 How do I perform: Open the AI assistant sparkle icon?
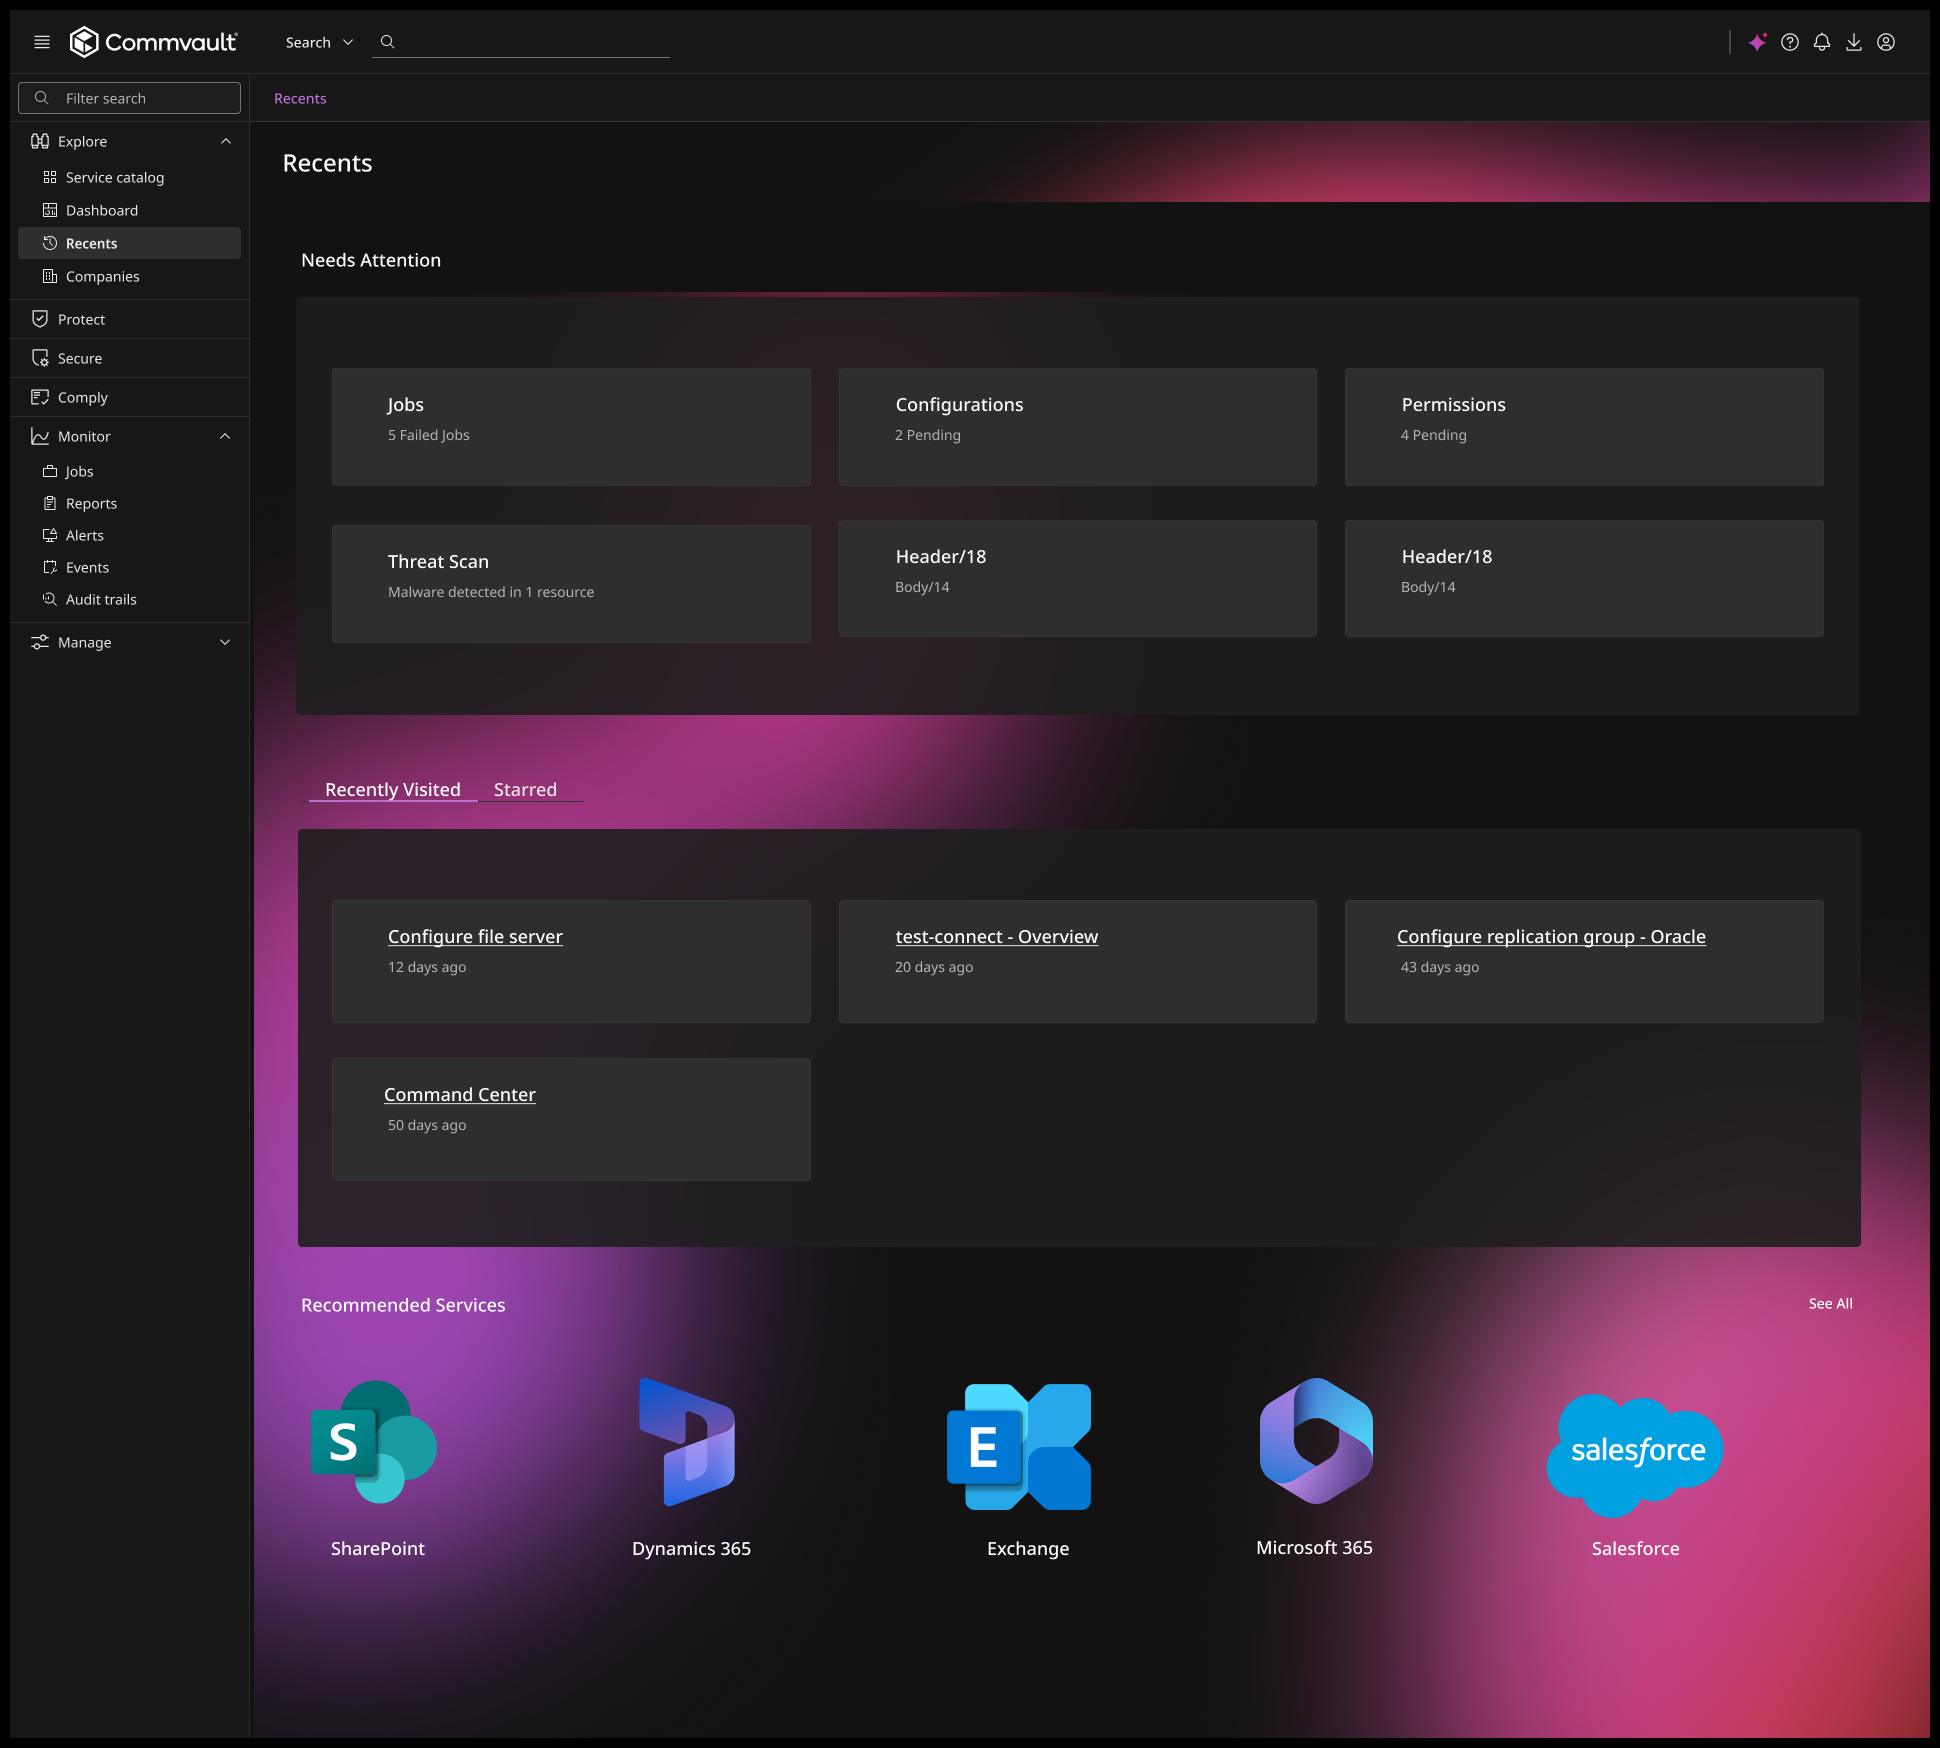(x=1757, y=42)
